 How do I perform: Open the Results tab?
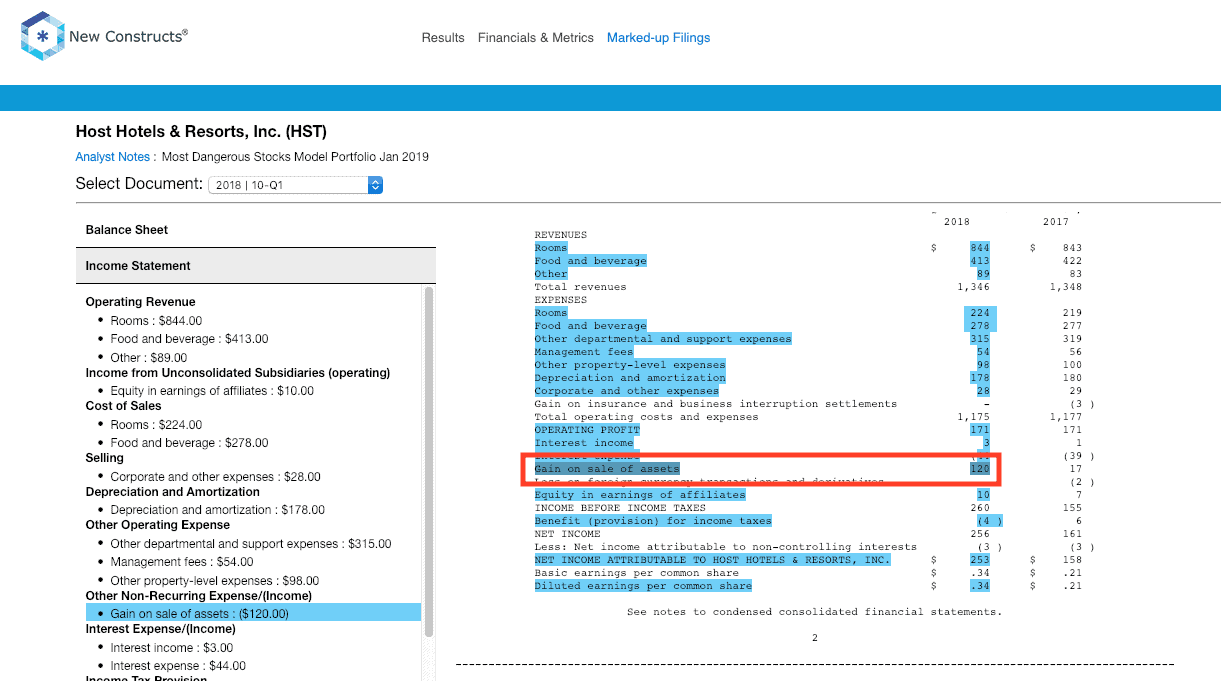443,38
